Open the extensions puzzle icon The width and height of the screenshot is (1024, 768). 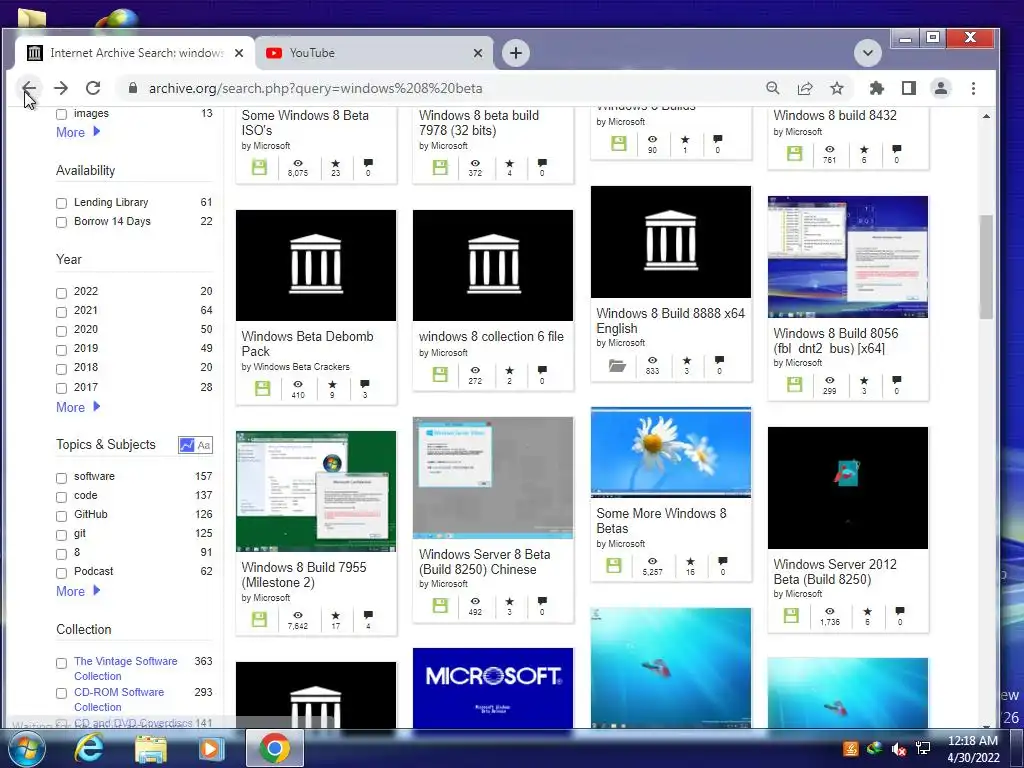(876, 88)
